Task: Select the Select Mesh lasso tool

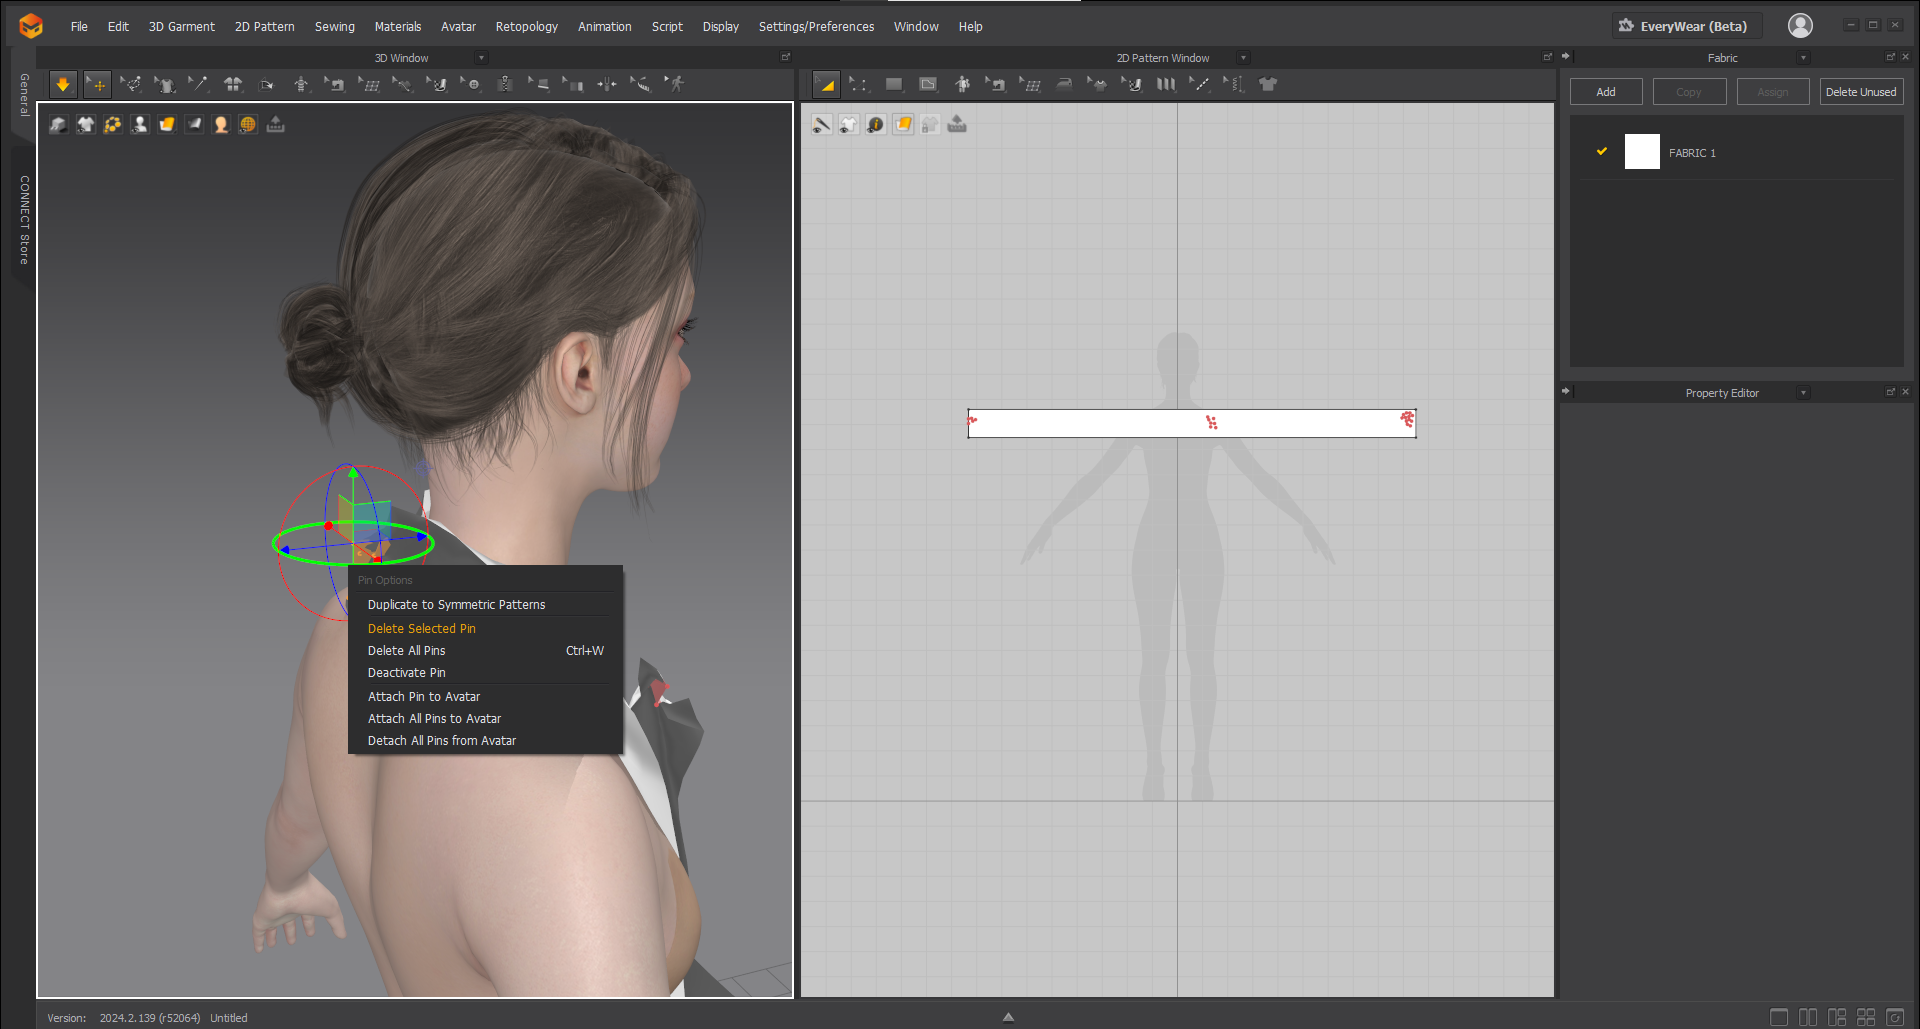Action: pos(131,85)
